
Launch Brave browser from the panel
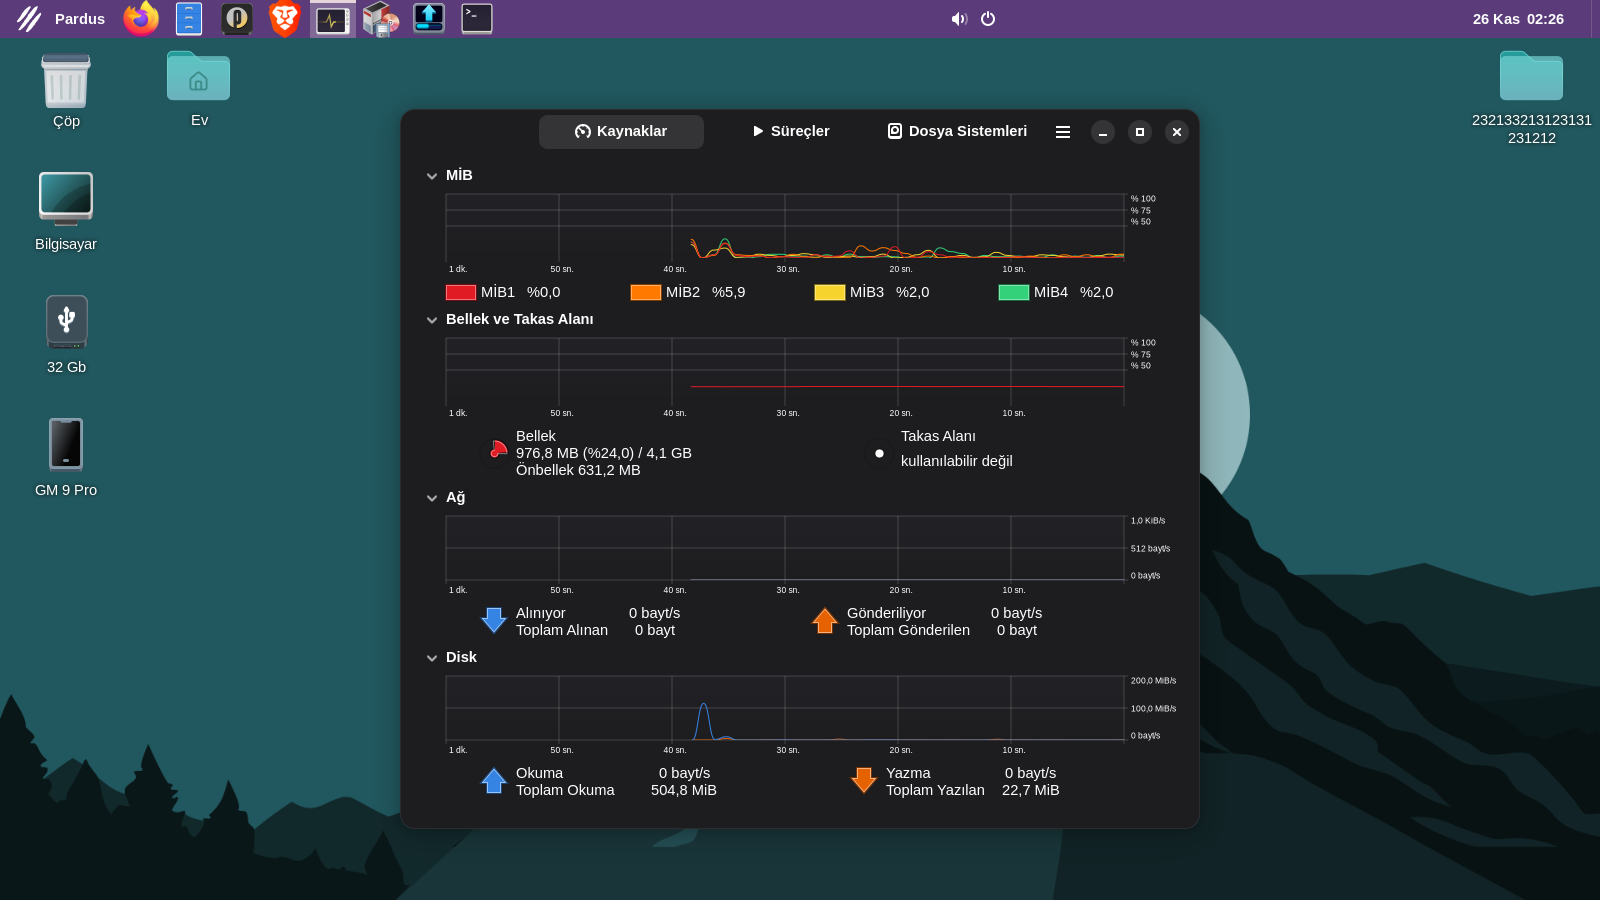click(x=285, y=19)
